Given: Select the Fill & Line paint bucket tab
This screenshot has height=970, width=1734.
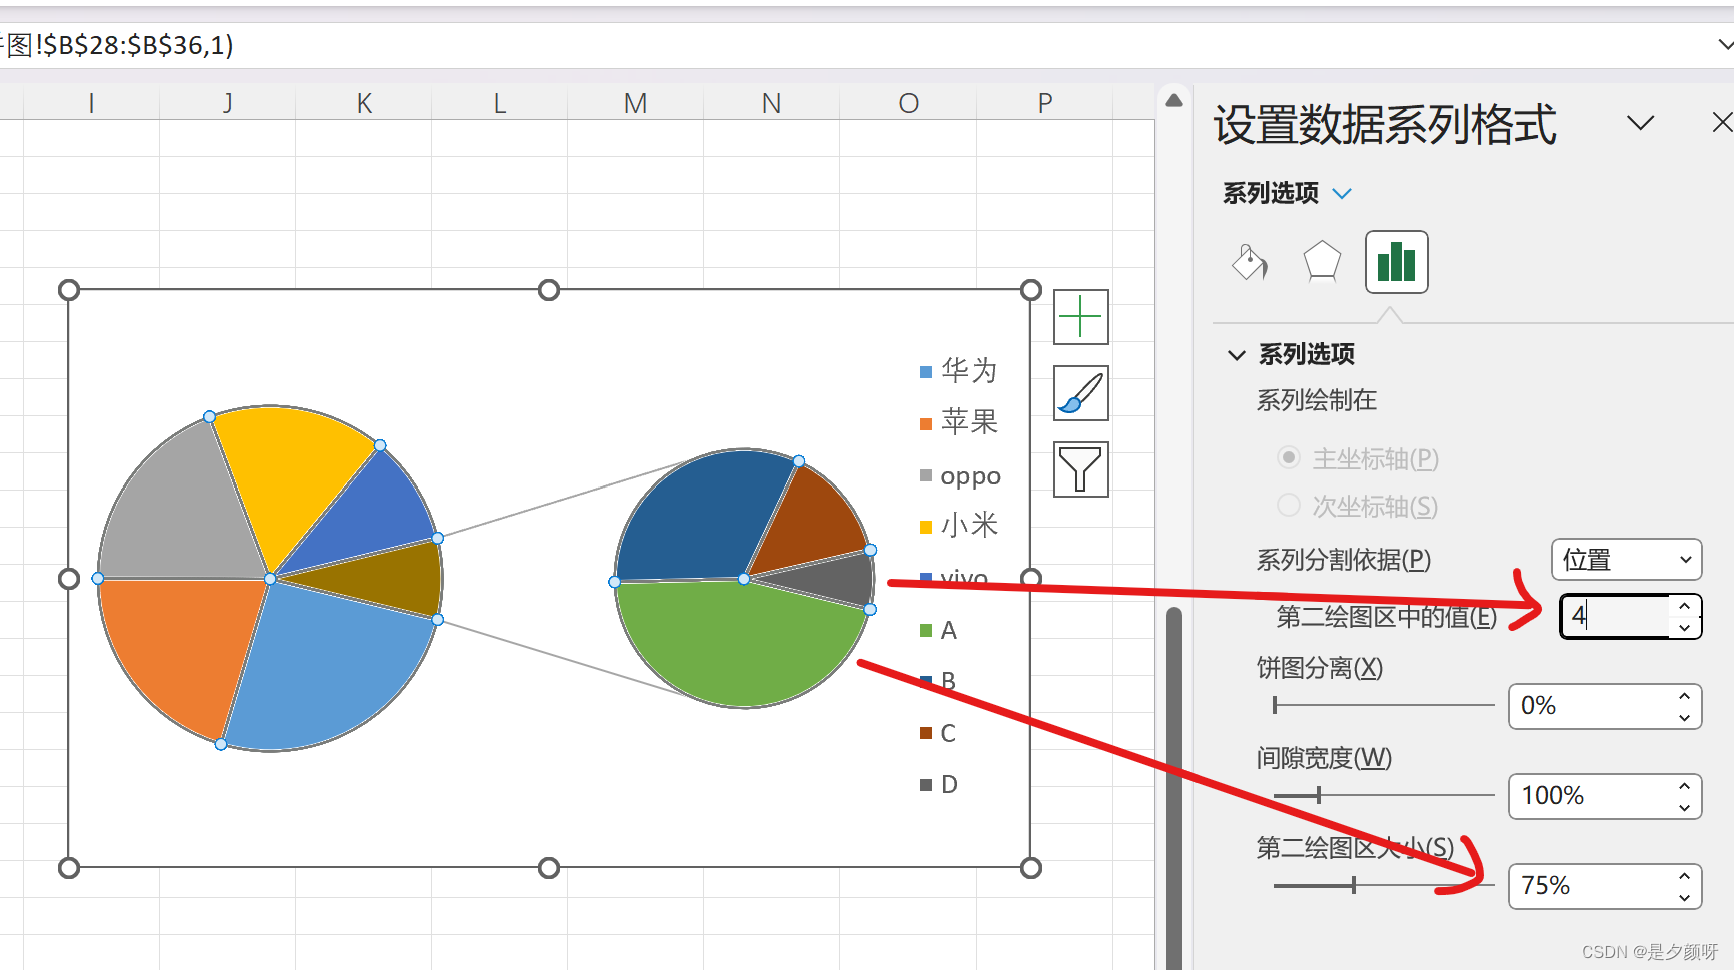Looking at the screenshot, I should pos(1249,262).
